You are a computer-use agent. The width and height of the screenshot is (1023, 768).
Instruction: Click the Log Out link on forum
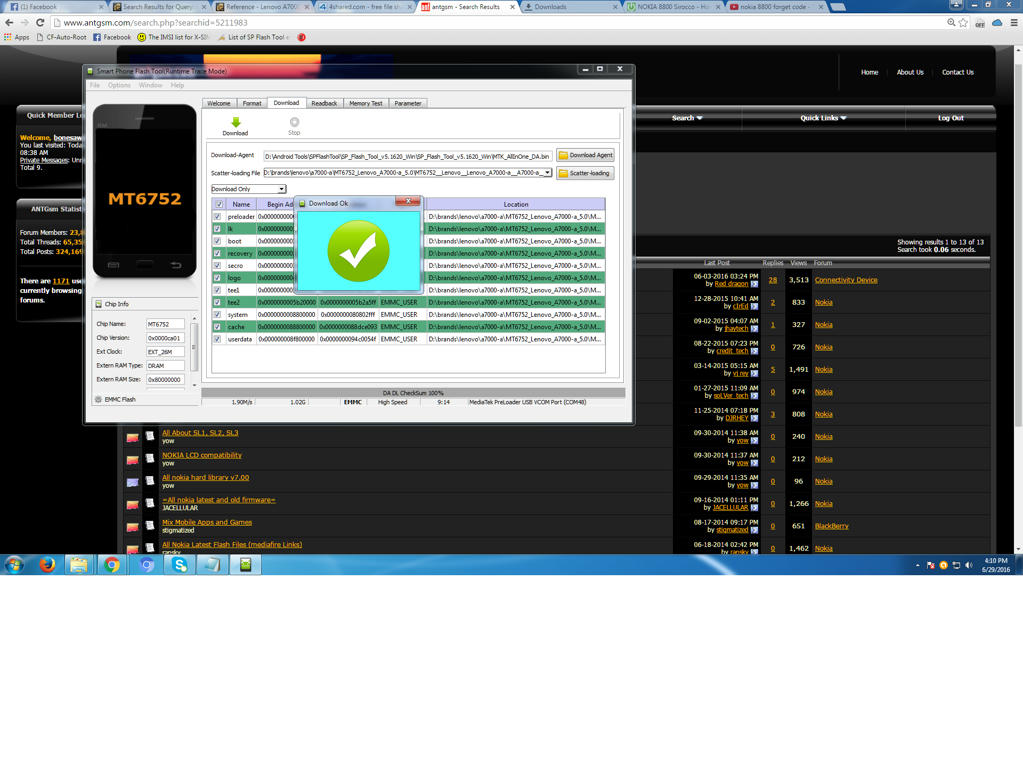[950, 118]
